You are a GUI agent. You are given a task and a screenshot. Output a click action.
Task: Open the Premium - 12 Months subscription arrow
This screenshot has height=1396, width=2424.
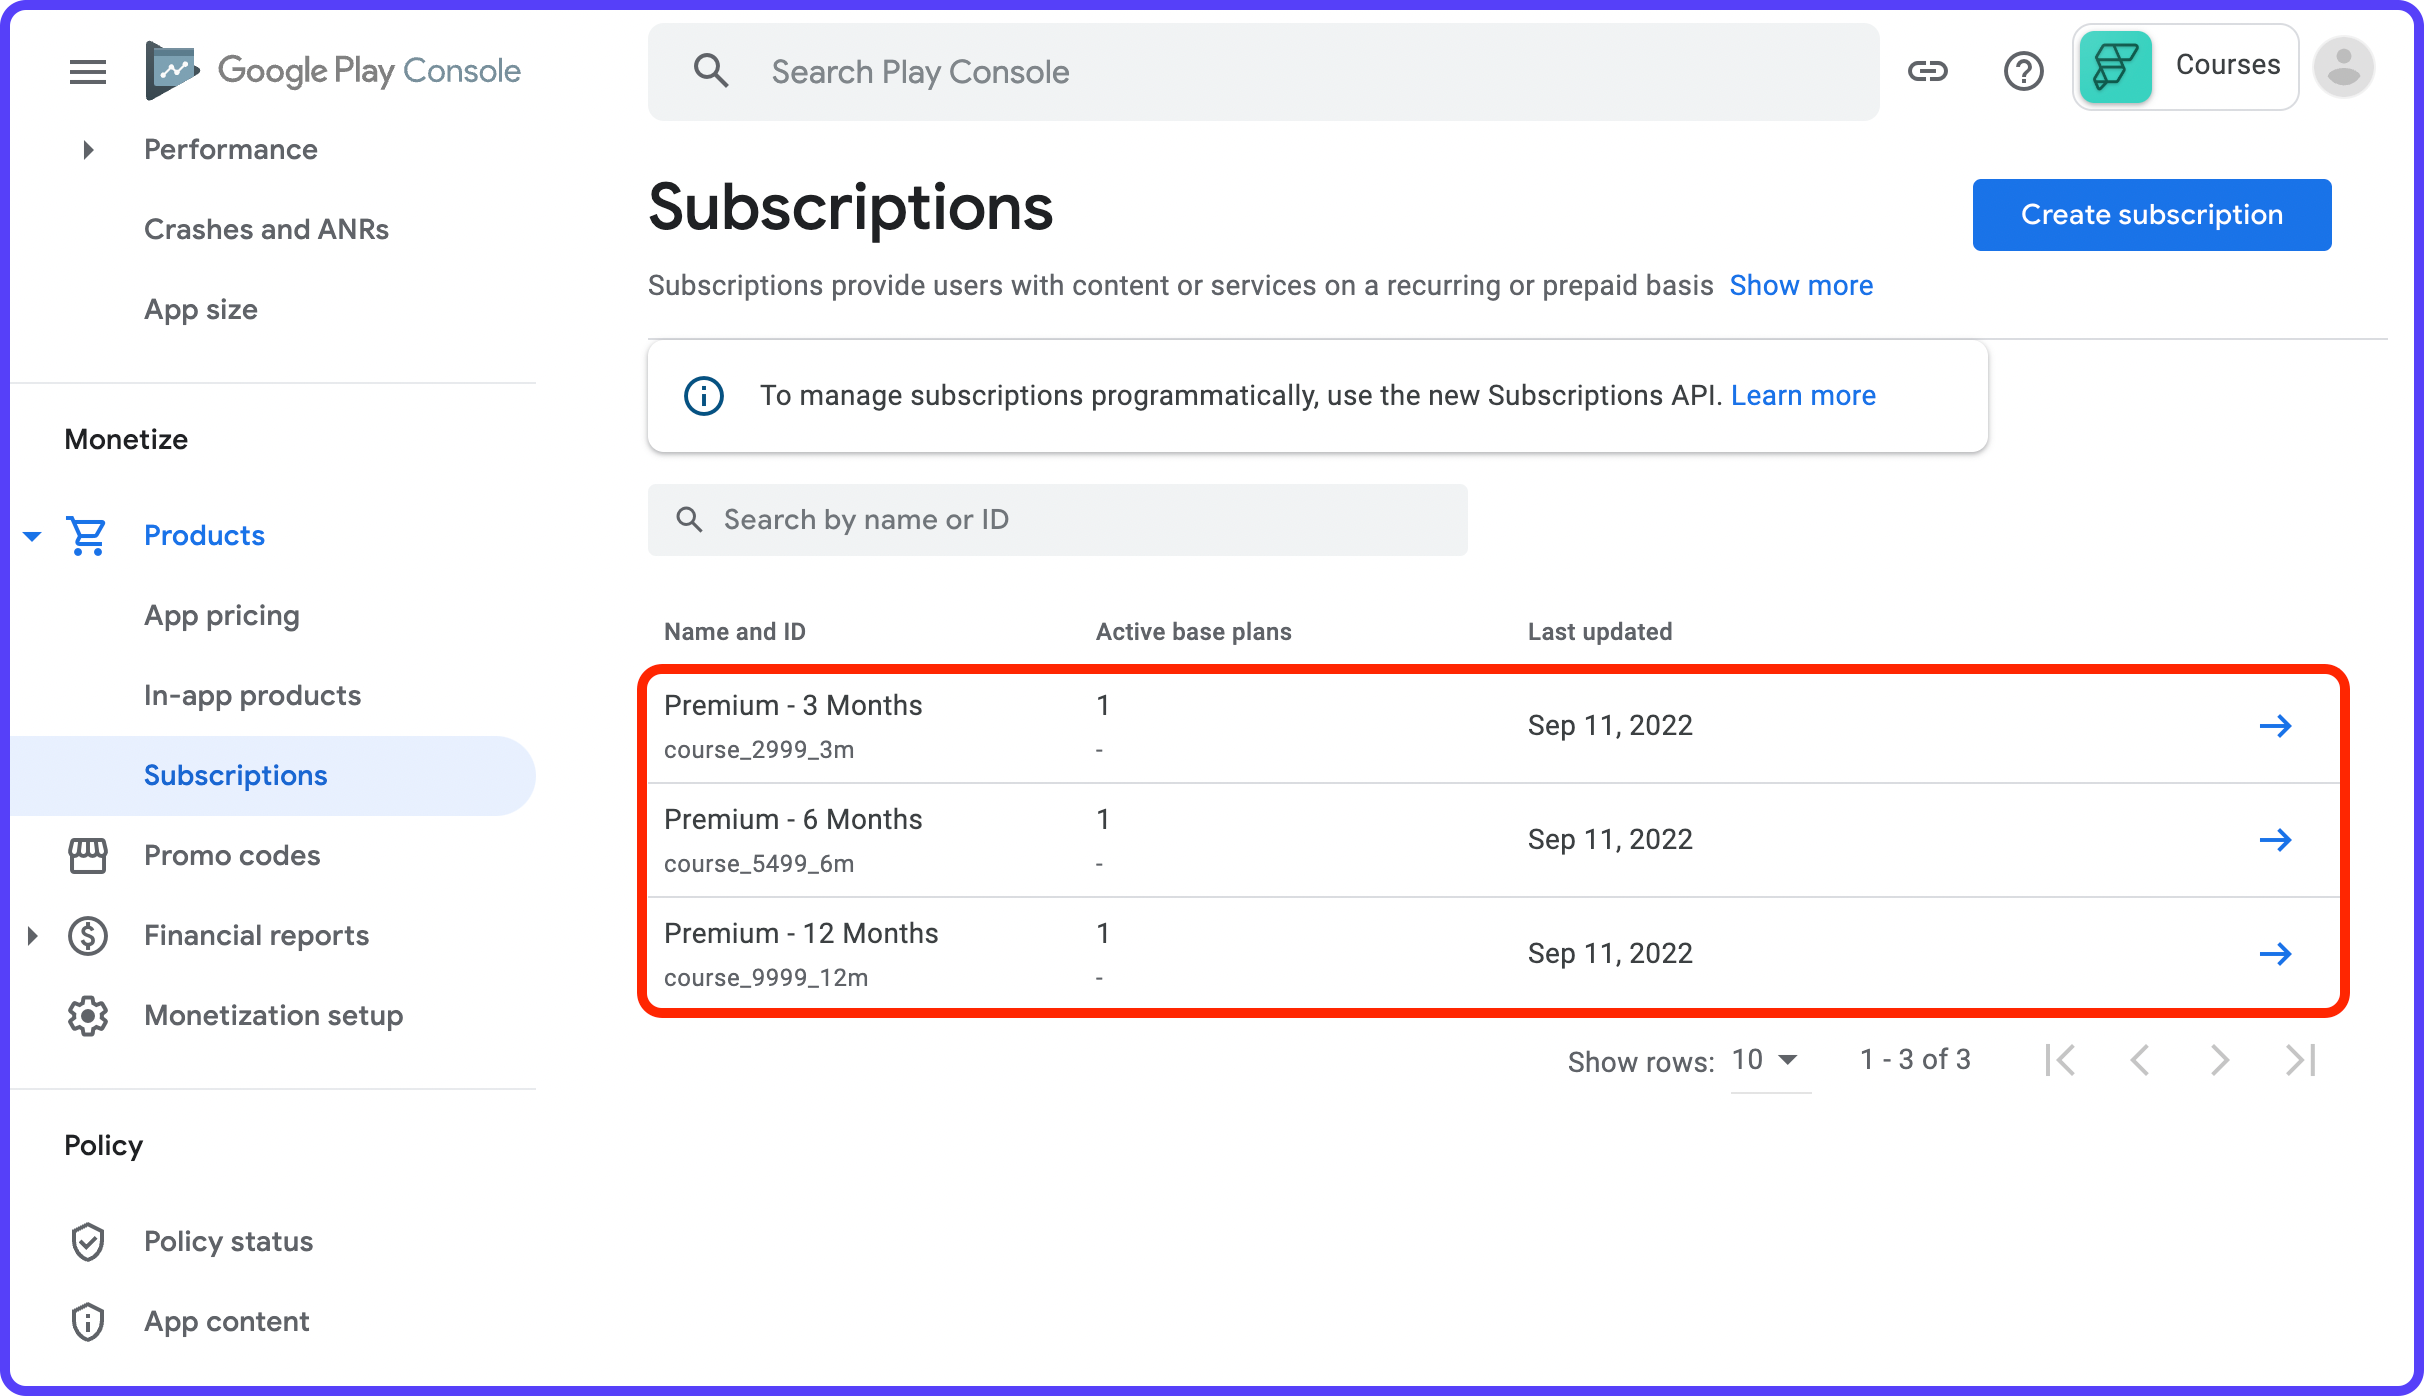(x=2276, y=953)
